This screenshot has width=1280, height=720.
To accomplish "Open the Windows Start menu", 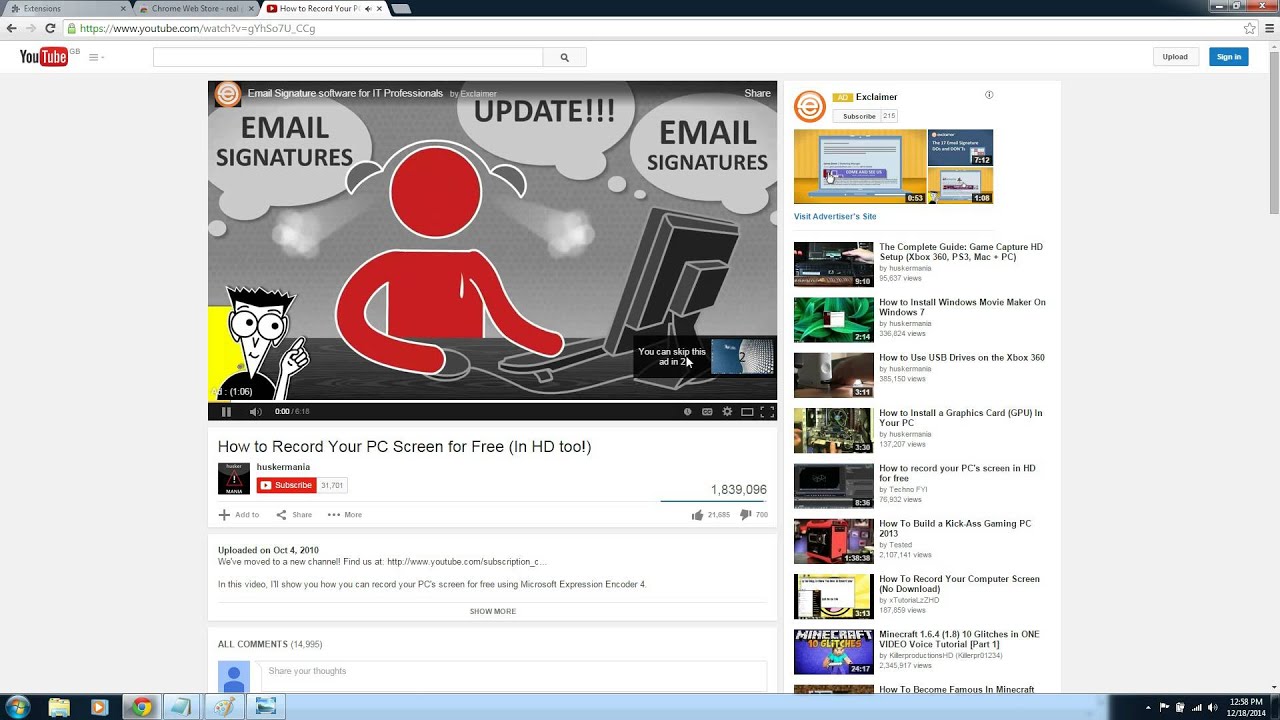I will 17,707.
